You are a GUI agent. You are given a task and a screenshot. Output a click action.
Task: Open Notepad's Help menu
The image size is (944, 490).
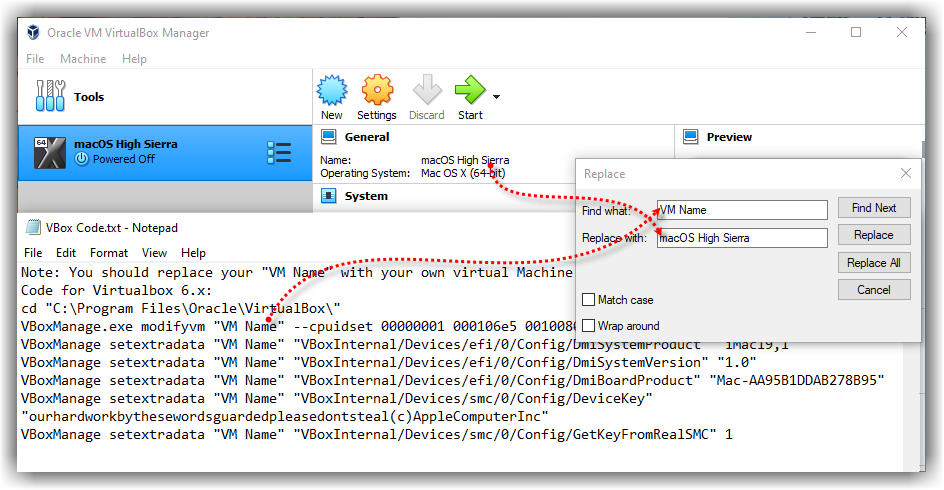point(193,253)
